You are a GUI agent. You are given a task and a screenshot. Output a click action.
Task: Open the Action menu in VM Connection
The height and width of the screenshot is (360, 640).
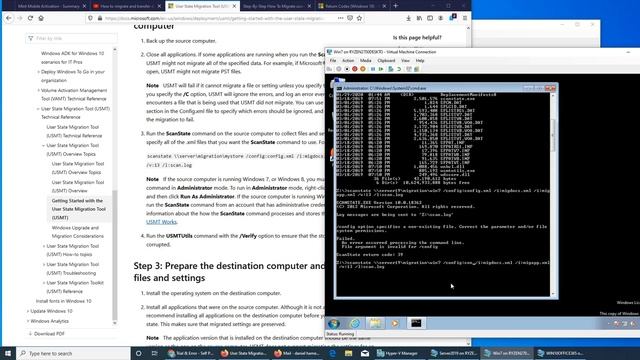348,60
